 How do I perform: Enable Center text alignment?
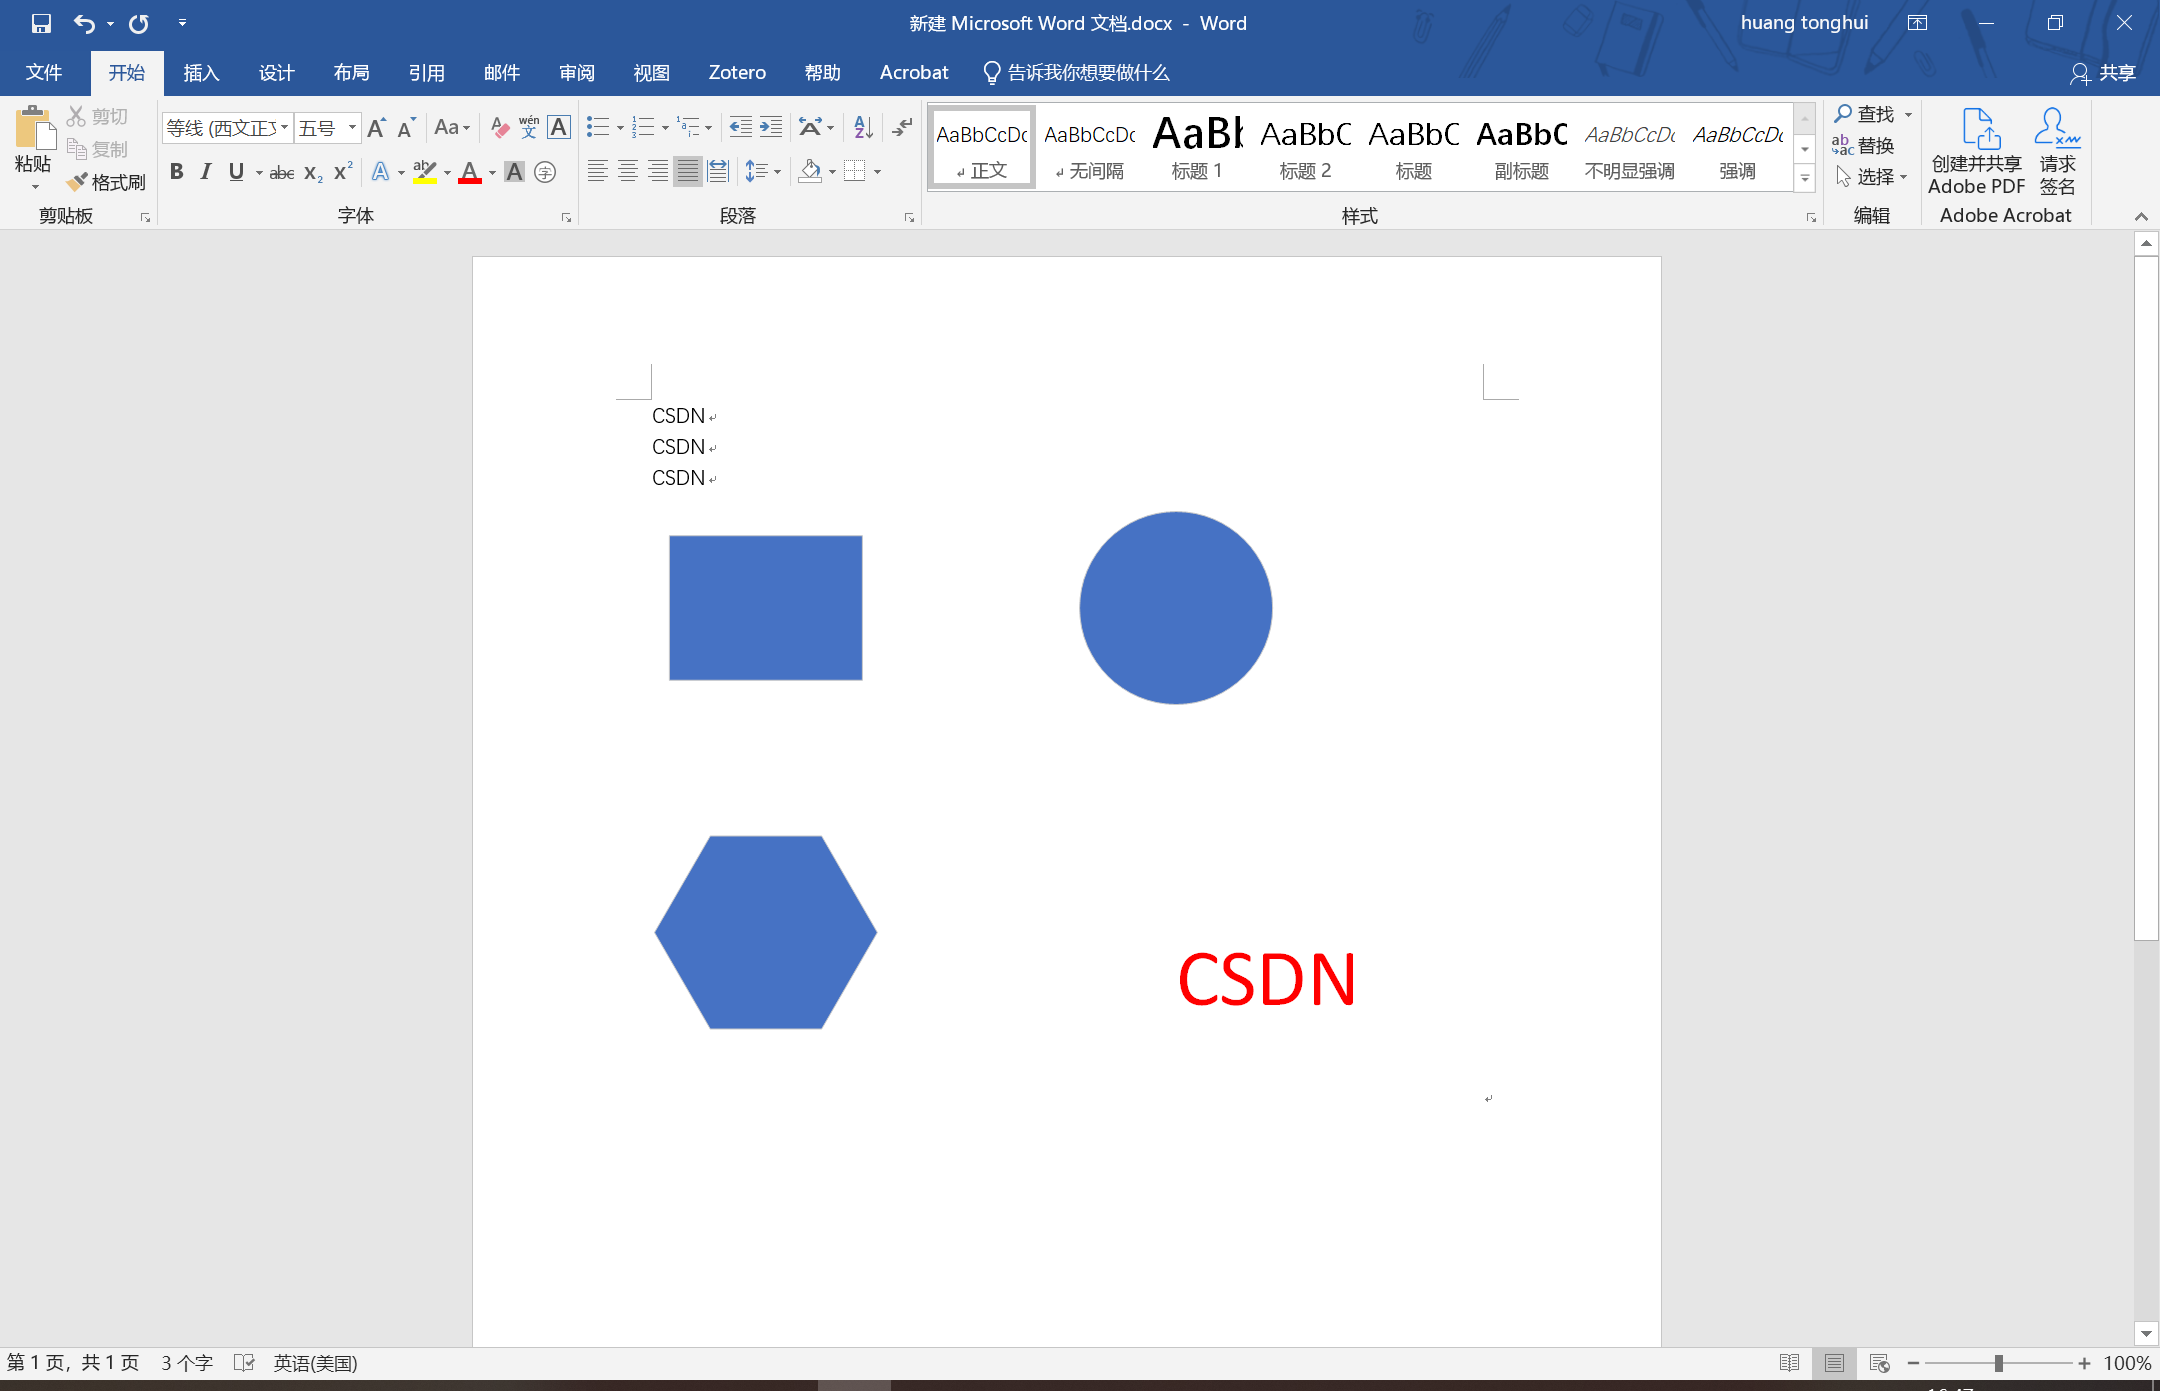(x=627, y=172)
